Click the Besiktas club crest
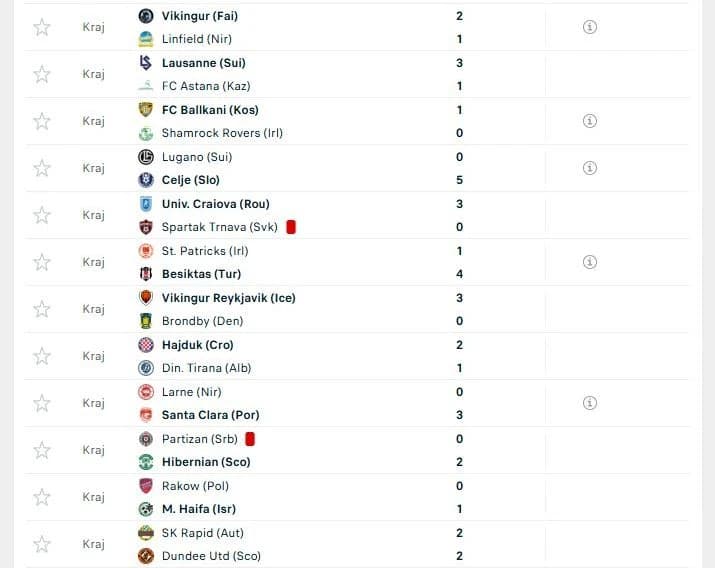715x568 pixels. click(x=145, y=274)
